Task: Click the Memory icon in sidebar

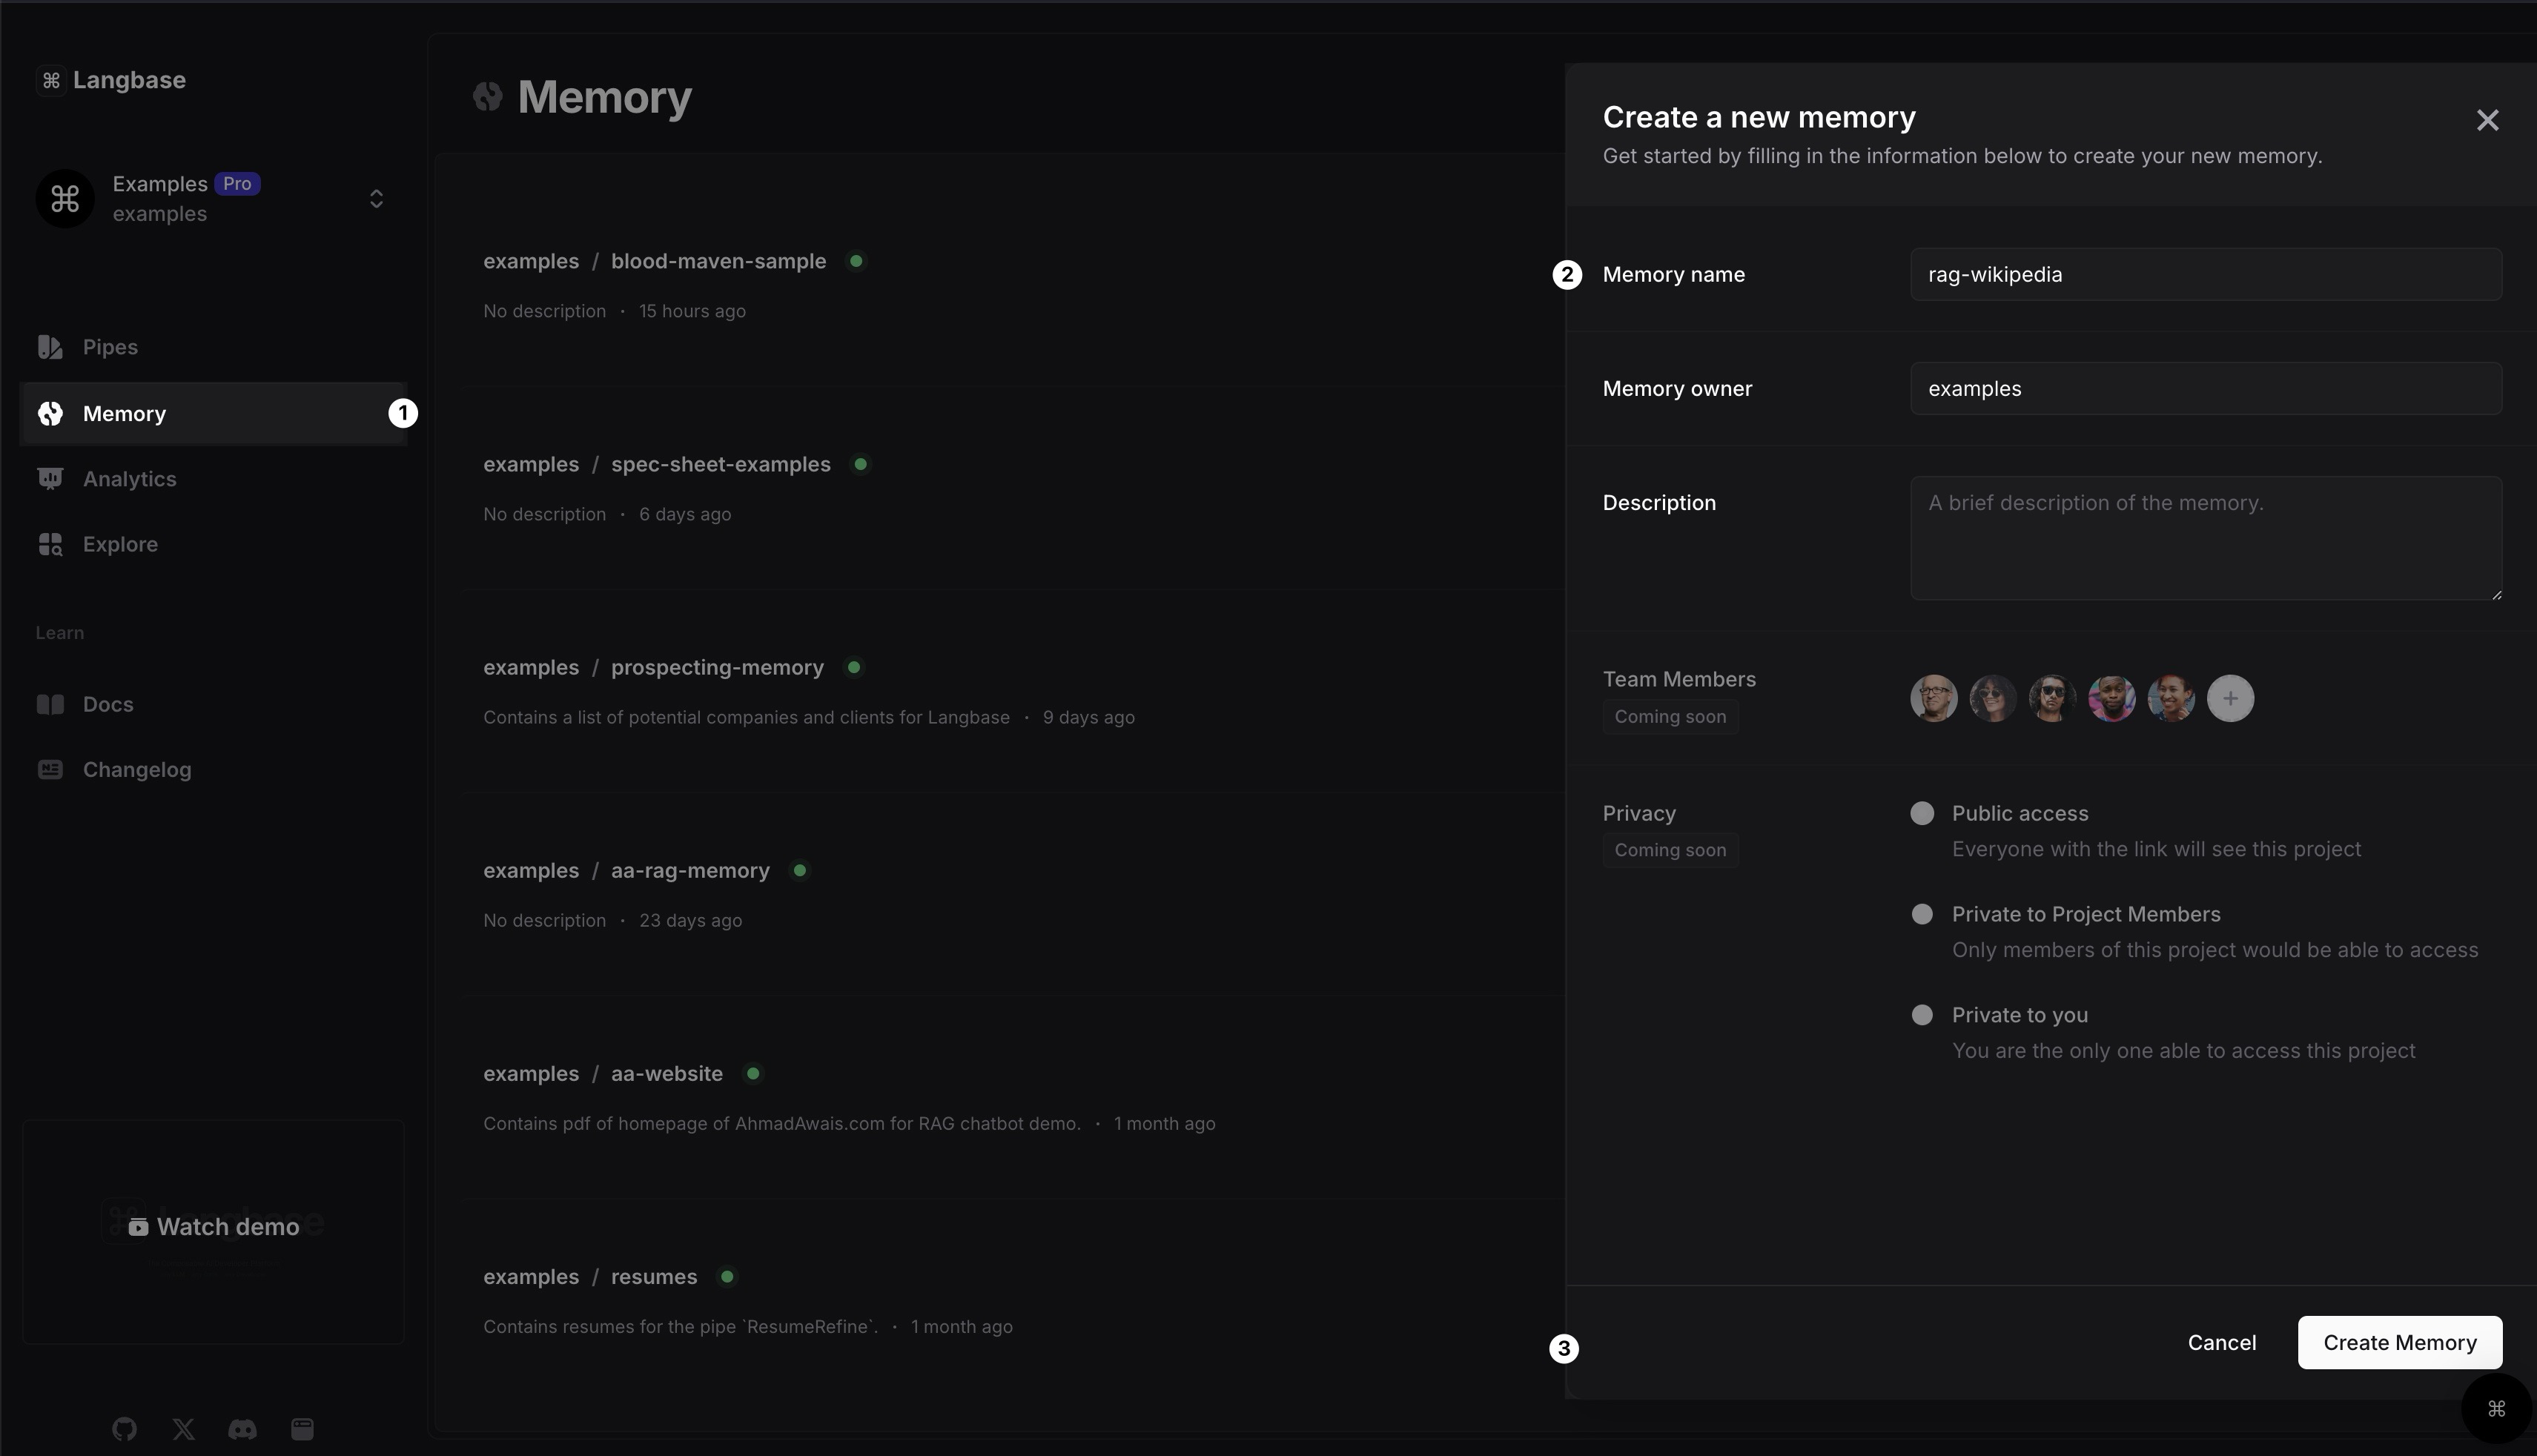Action: 50,413
